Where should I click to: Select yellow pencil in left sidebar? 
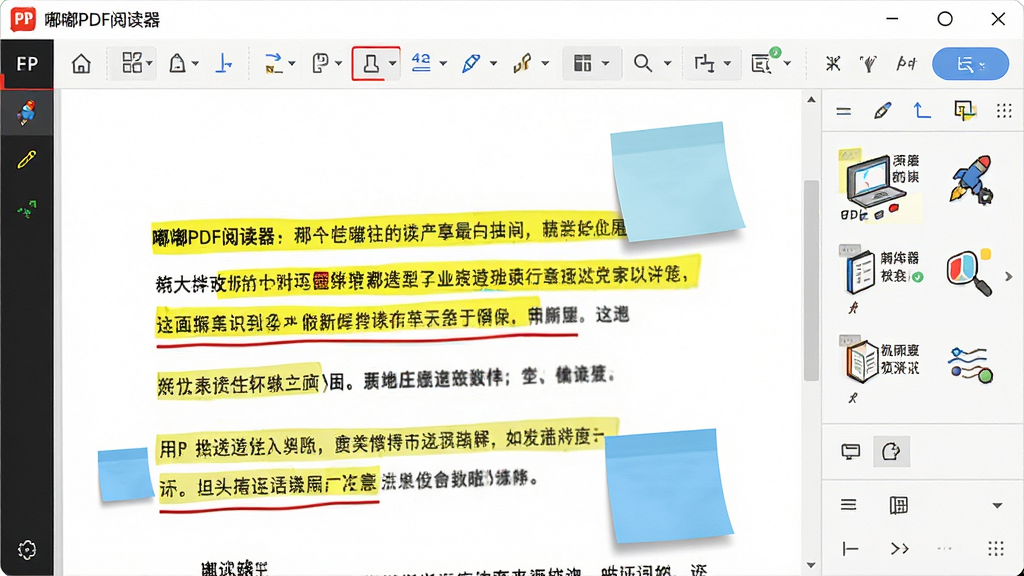coord(27,159)
